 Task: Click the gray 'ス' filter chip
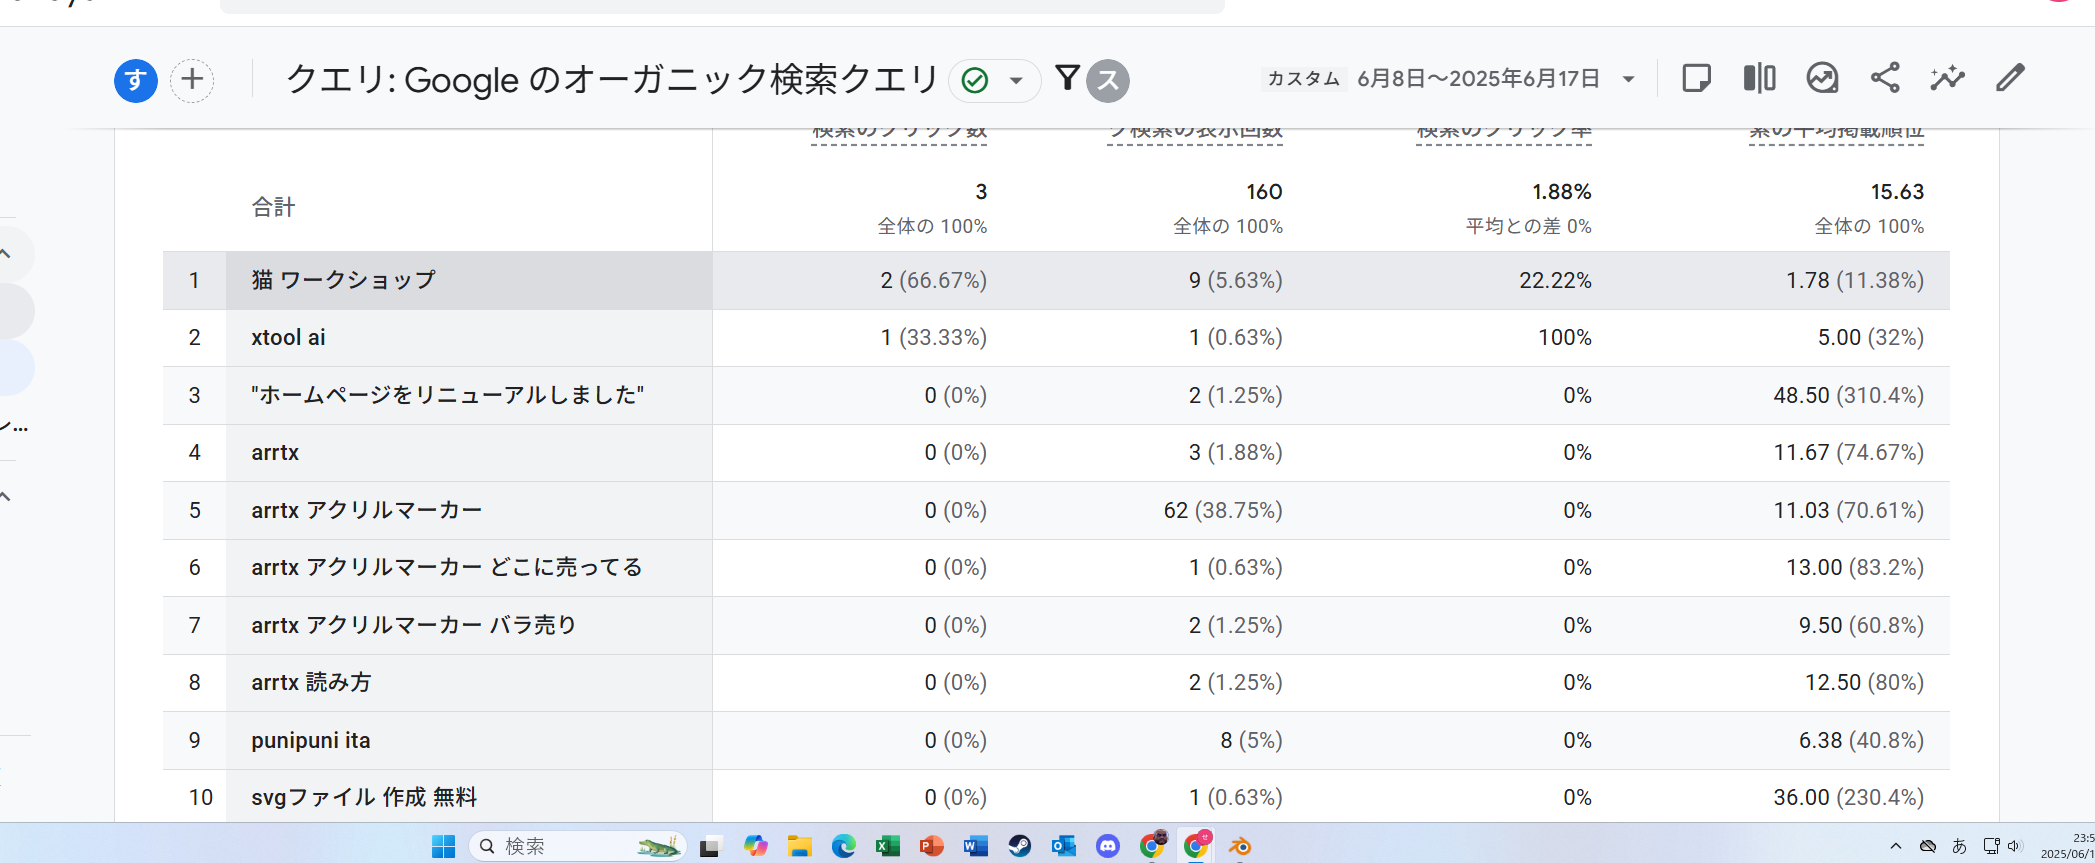(1108, 81)
